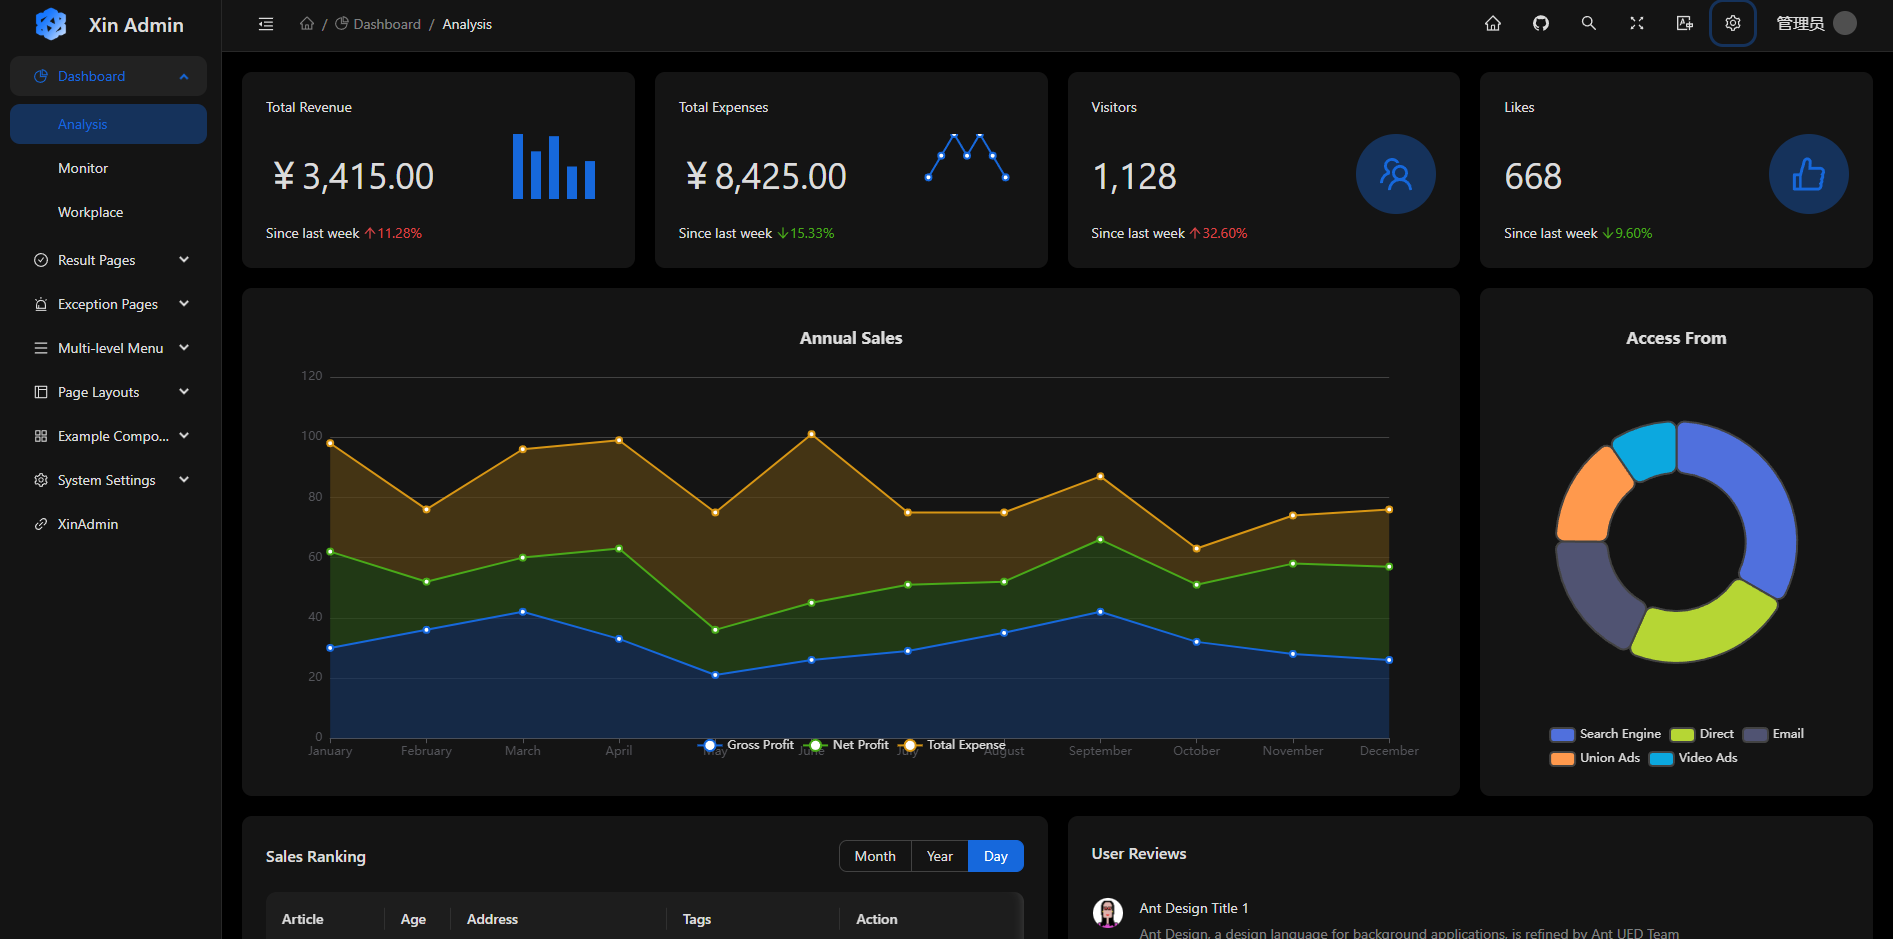Enter fullscreen using the expand icon

tap(1637, 24)
